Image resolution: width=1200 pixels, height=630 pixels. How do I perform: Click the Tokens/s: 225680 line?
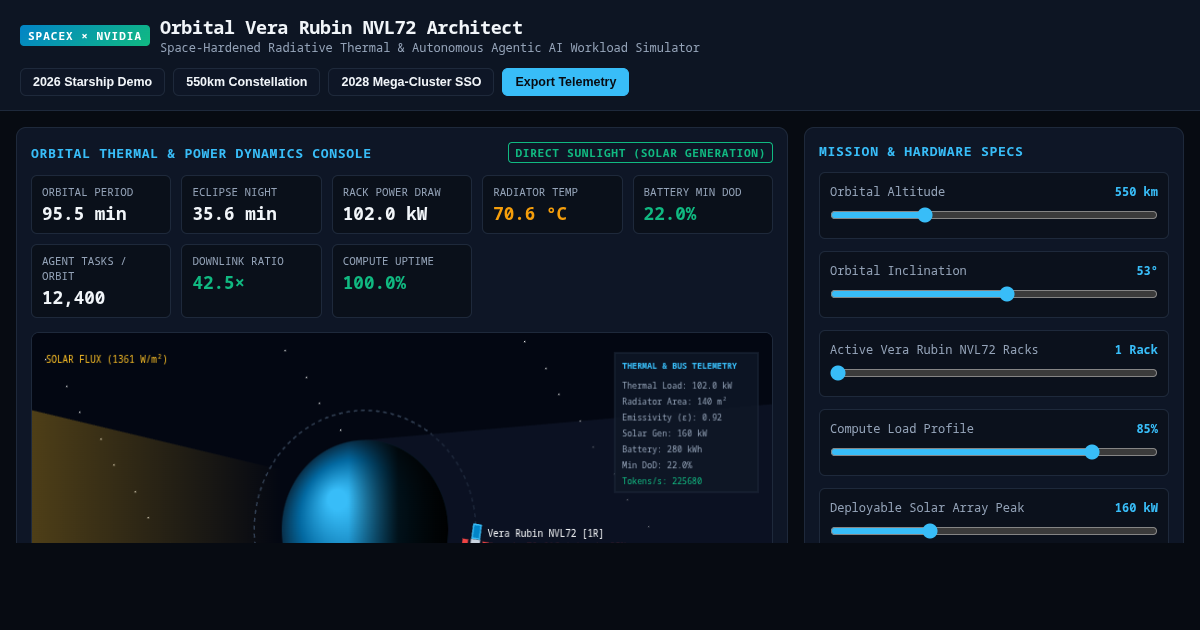662,482
